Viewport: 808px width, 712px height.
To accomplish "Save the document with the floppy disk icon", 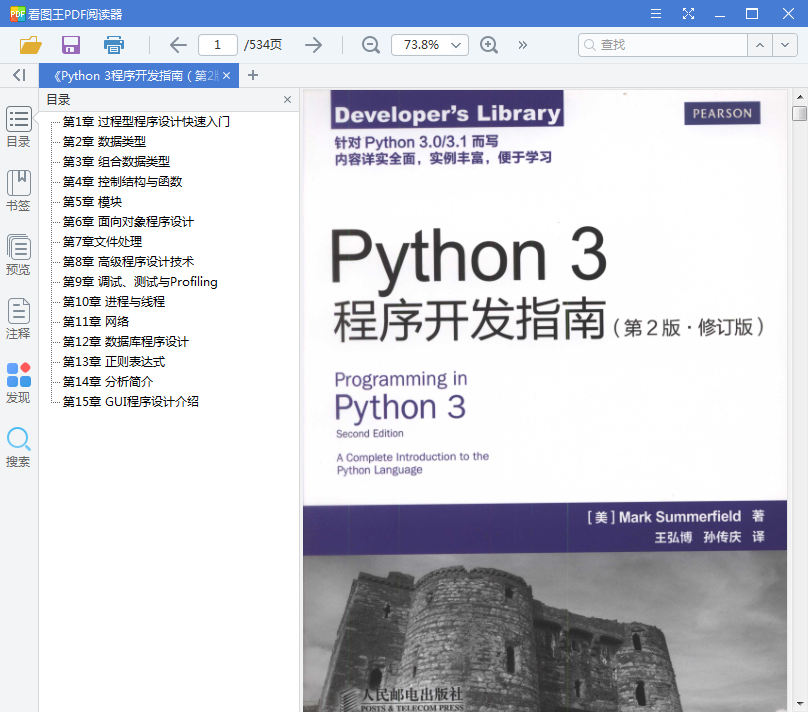I will tap(71, 45).
